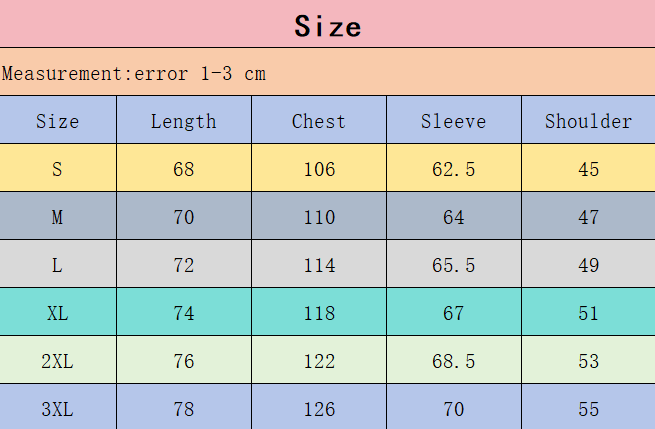This screenshot has width=655, height=429.
Task: Click the S size row label
Action: [x=57, y=169]
